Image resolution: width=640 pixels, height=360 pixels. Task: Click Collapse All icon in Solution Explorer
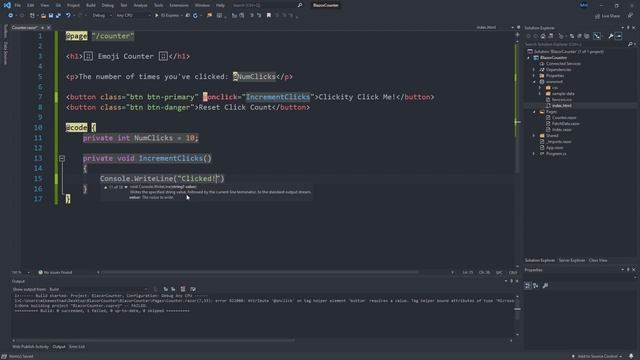[x=579, y=36]
